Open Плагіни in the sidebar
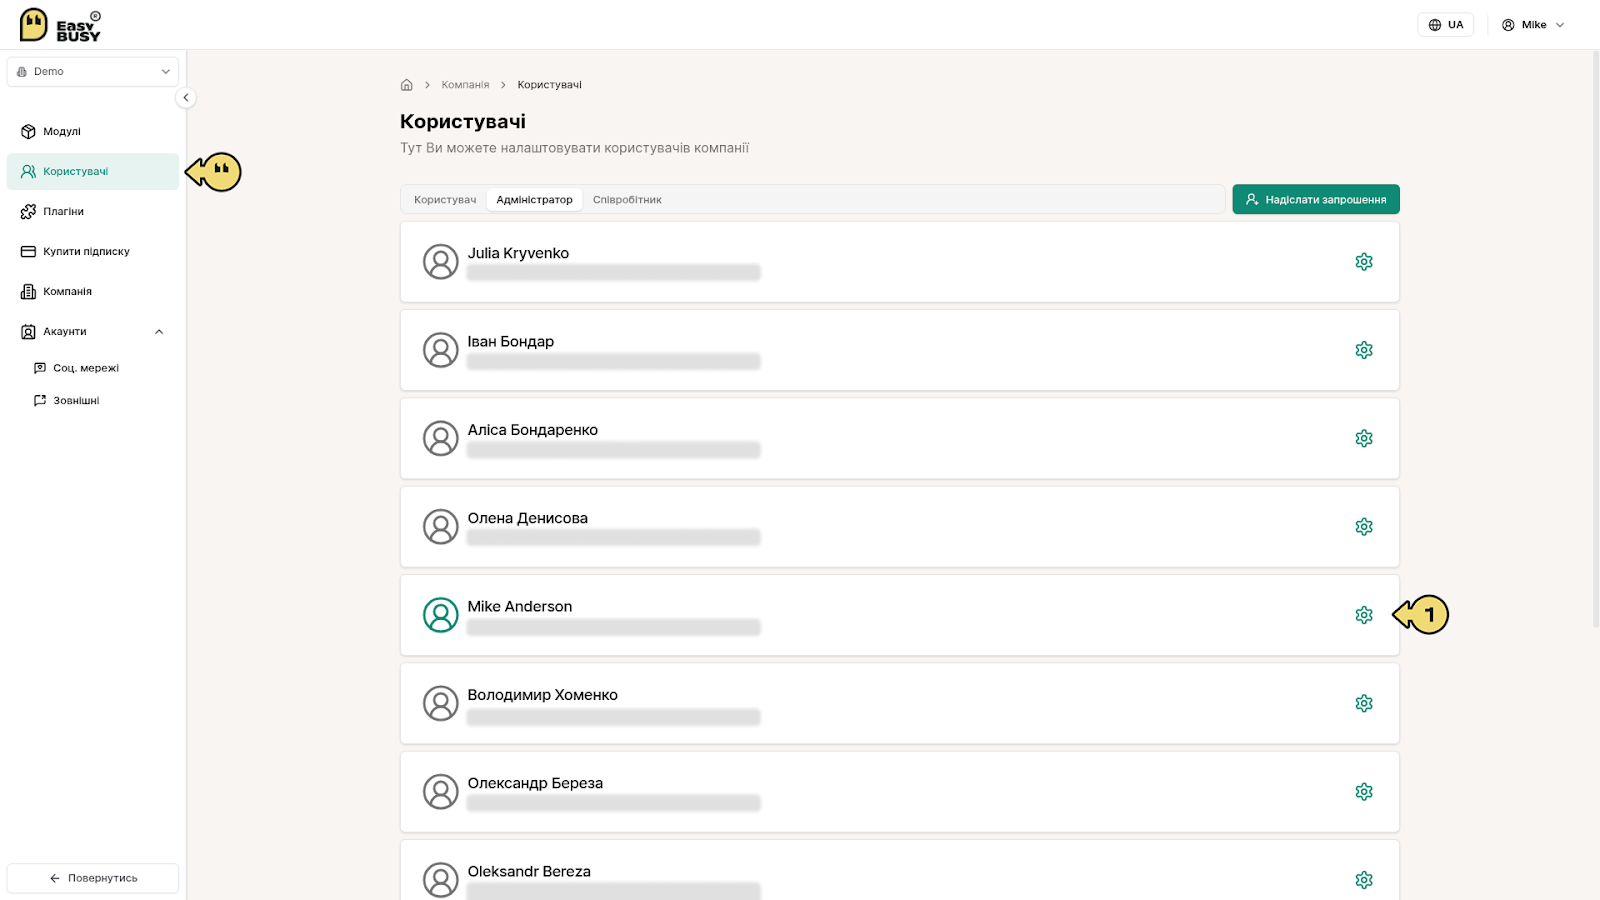 tap(92, 211)
